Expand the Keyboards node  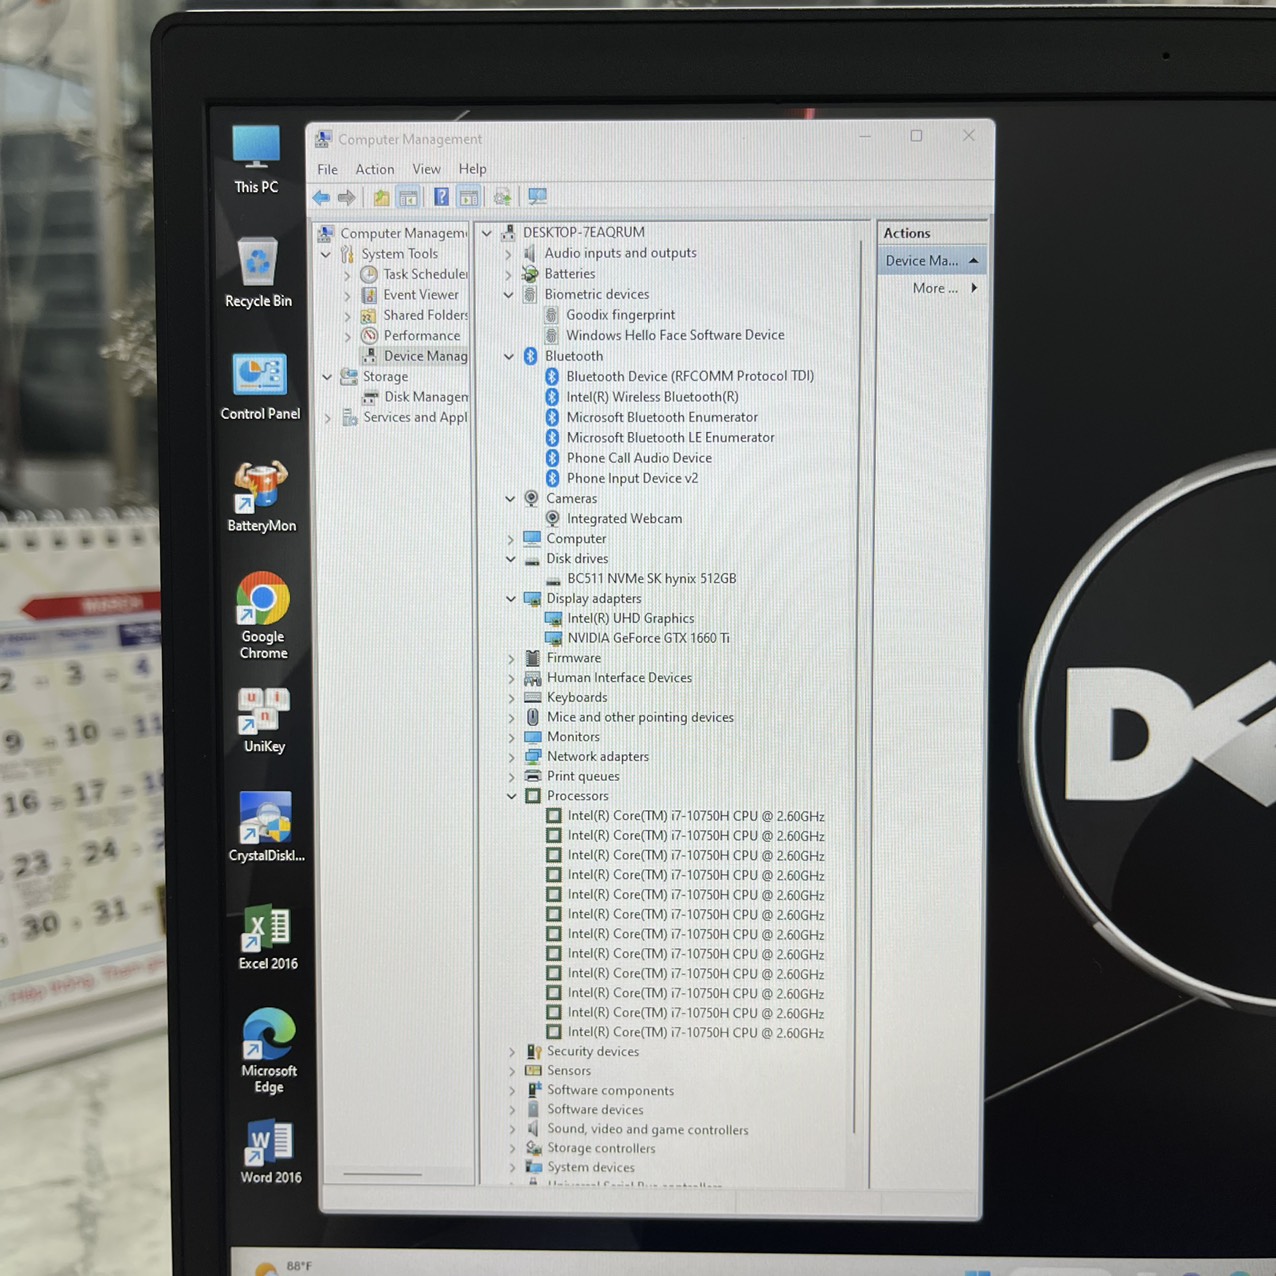512,698
